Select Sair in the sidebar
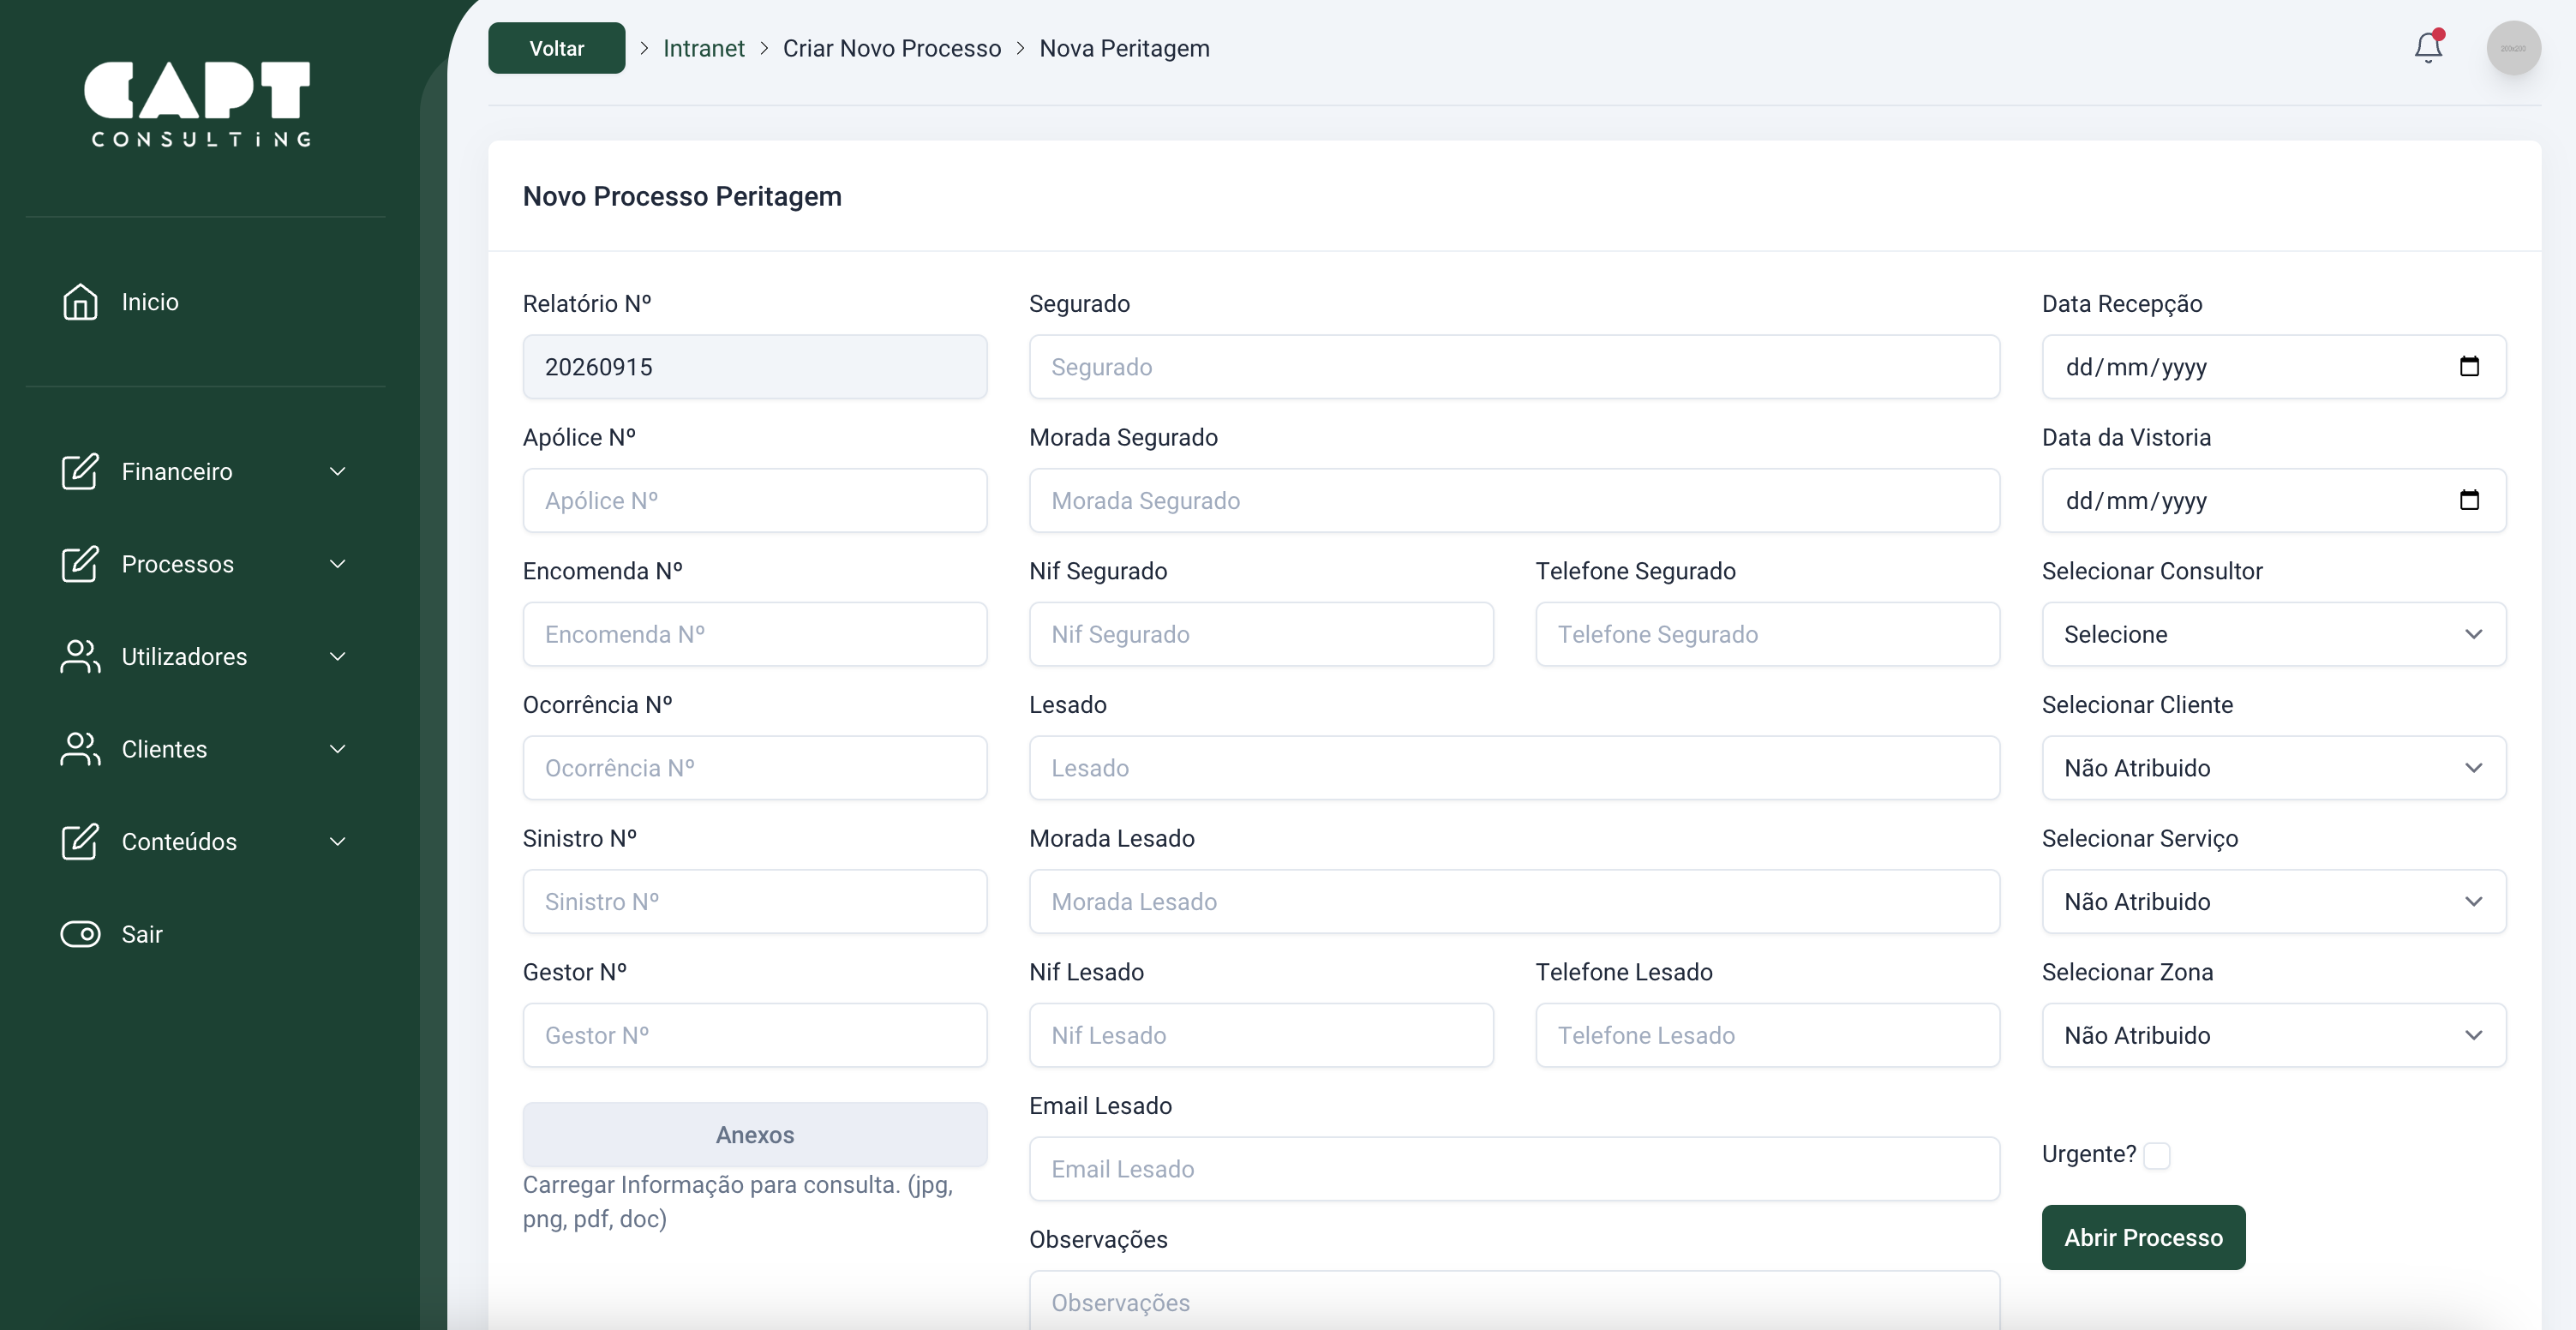Image resolution: width=2576 pixels, height=1330 pixels. click(142, 934)
